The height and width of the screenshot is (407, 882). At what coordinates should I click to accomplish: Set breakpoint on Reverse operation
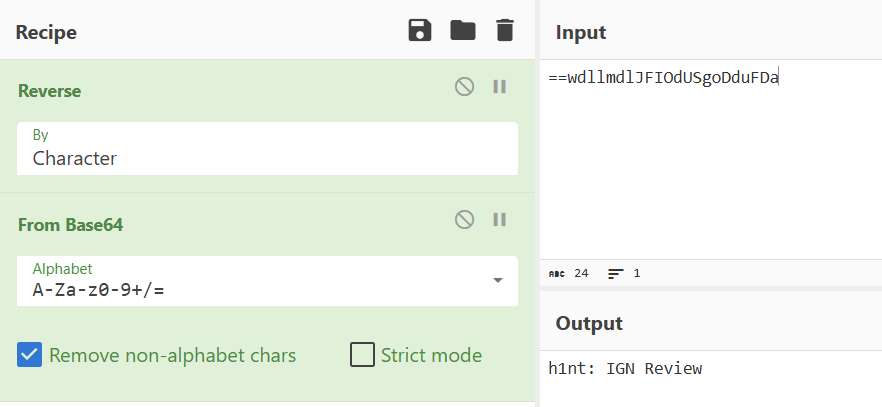[500, 87]
